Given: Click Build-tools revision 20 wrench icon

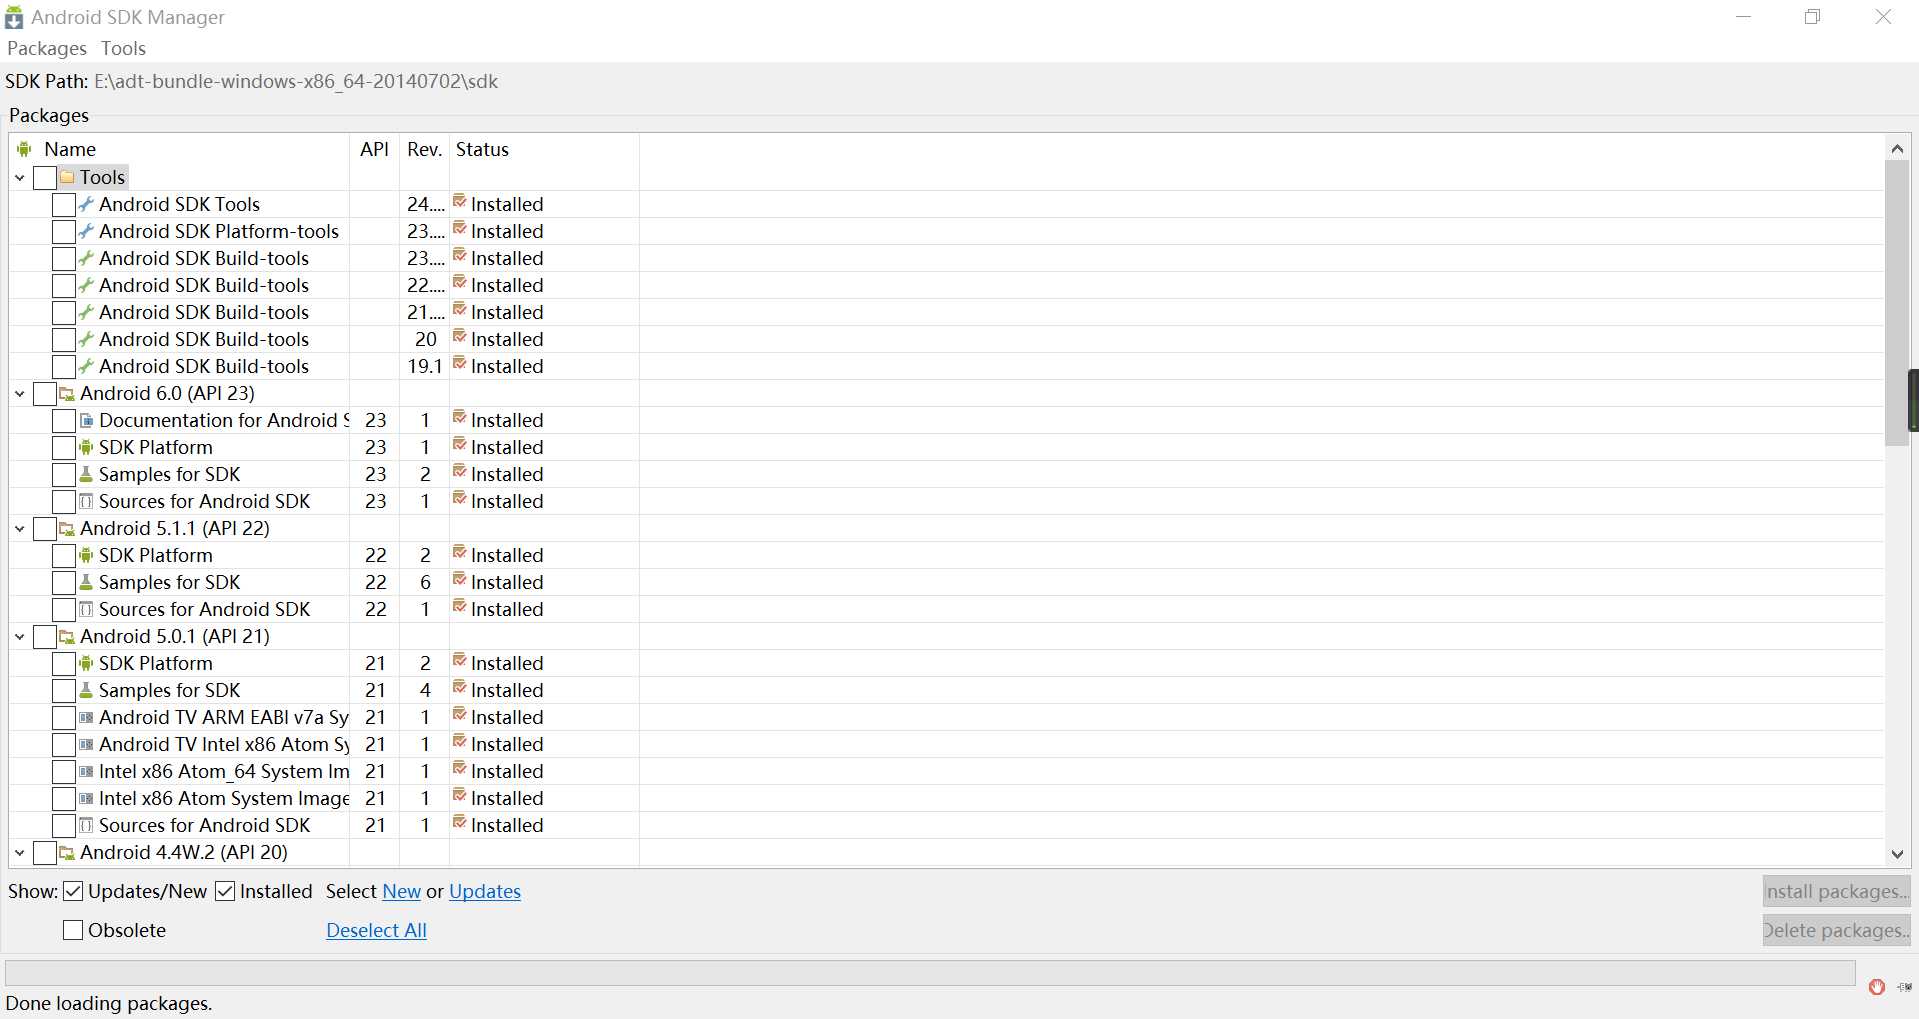Looking at the screenshot, I should pos(86,339).
